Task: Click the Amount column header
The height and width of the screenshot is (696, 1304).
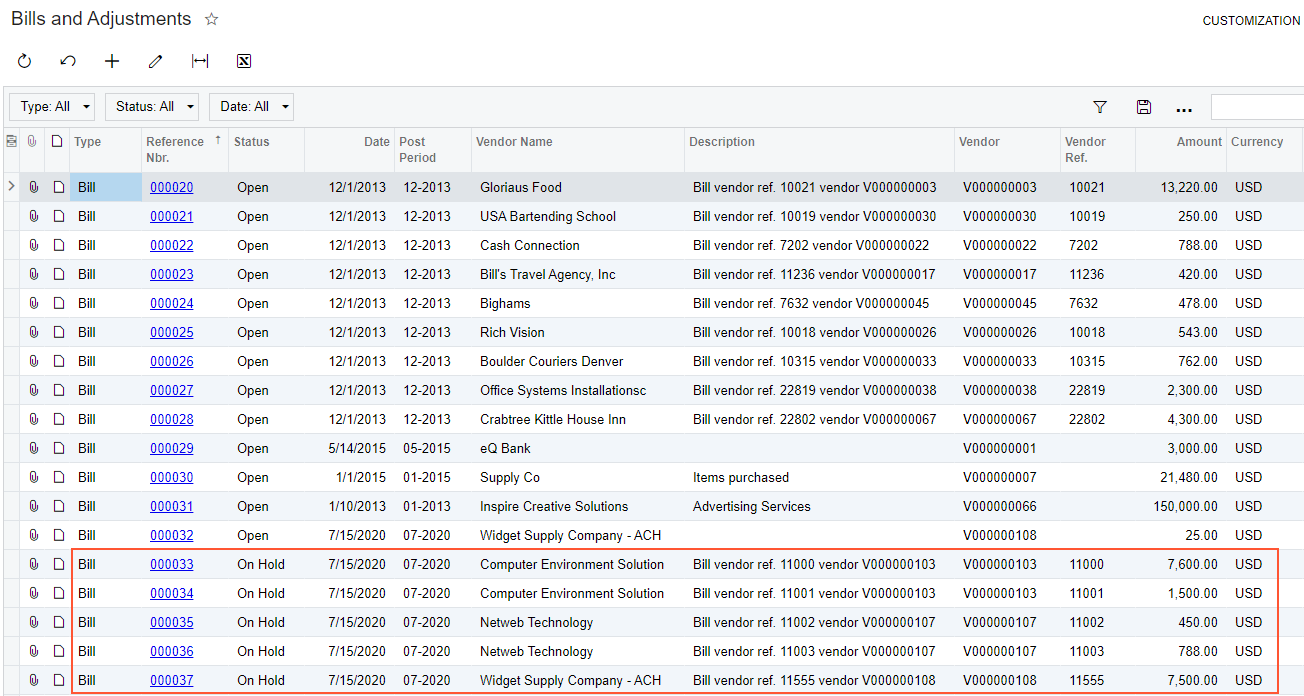Action: point(1198,142)
